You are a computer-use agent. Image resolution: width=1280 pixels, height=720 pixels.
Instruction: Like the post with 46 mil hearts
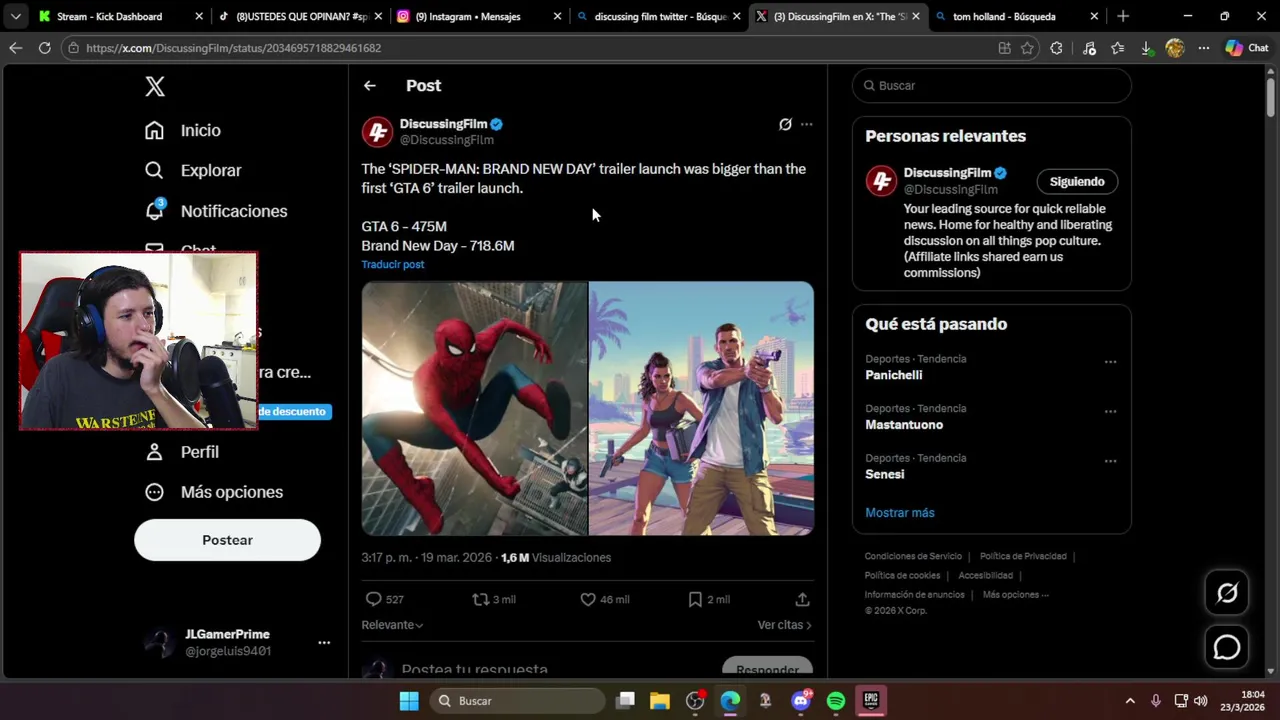click(588, 599)
